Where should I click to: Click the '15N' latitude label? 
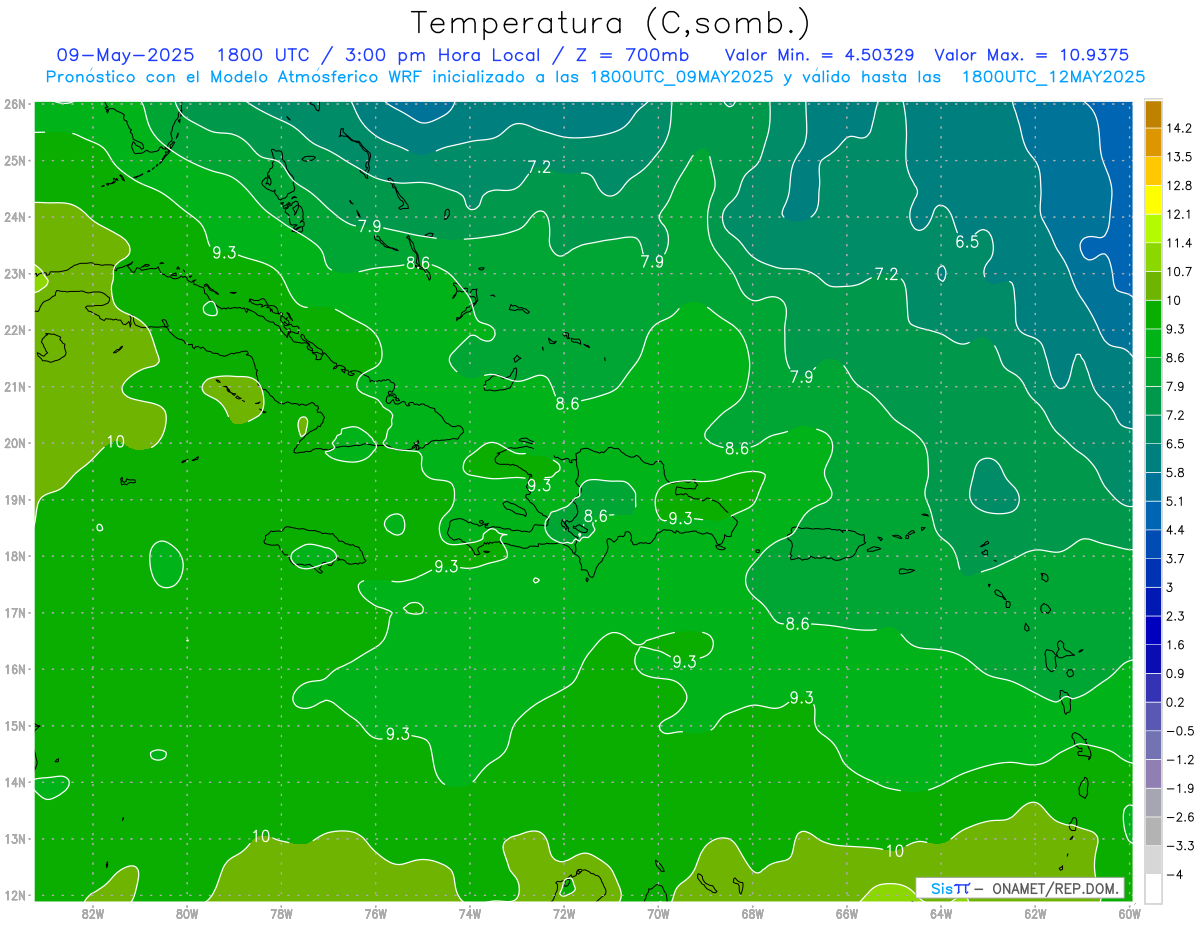15,726
